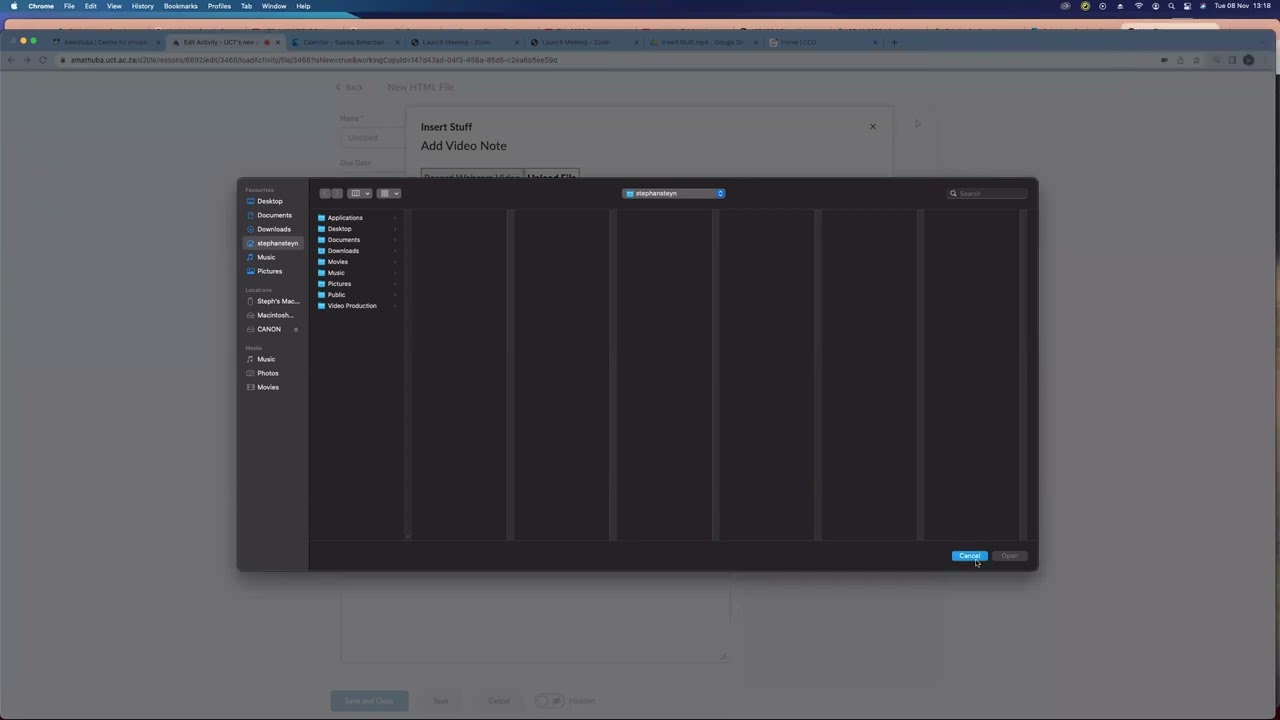This screenshot has height=720, width=1280.
Task: Eject the CANON volume
Action: 296,329
